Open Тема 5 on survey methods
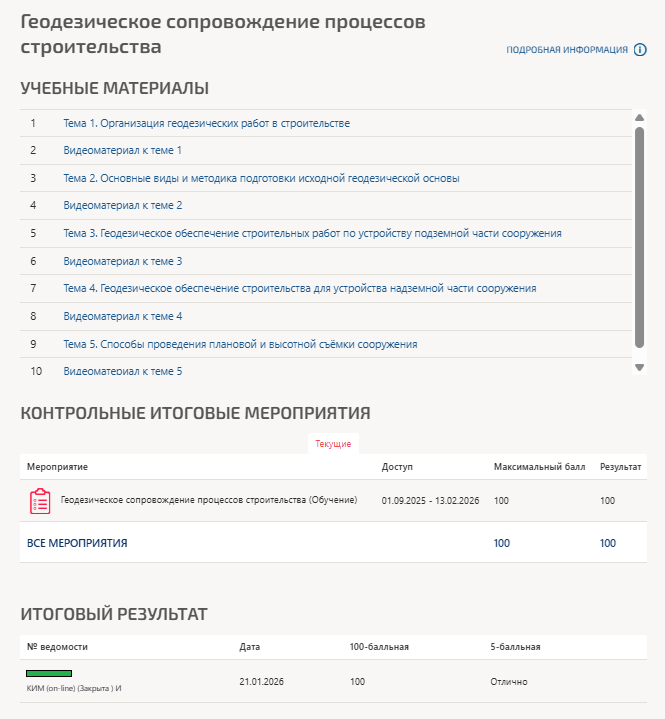 tap(240, 344)
